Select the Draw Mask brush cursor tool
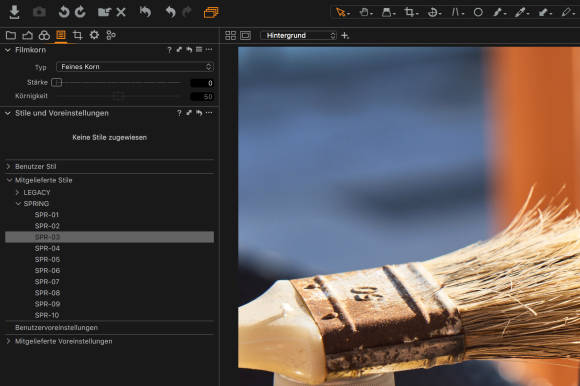580x386 pixels. (499, 13)
